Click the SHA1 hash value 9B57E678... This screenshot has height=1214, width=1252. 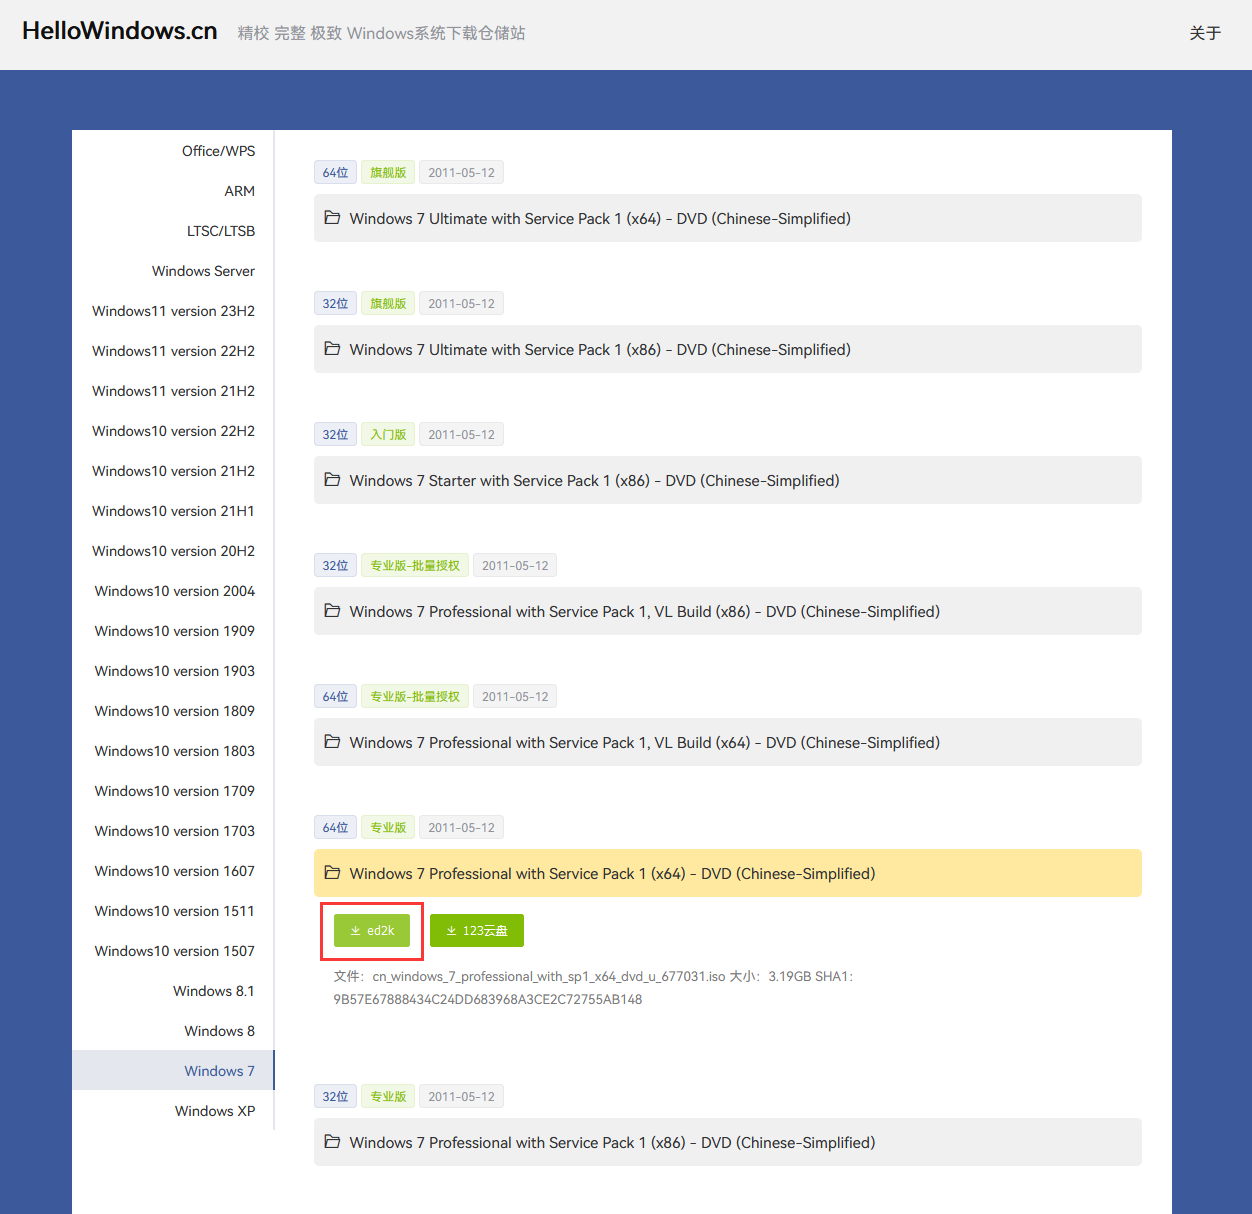488,999
